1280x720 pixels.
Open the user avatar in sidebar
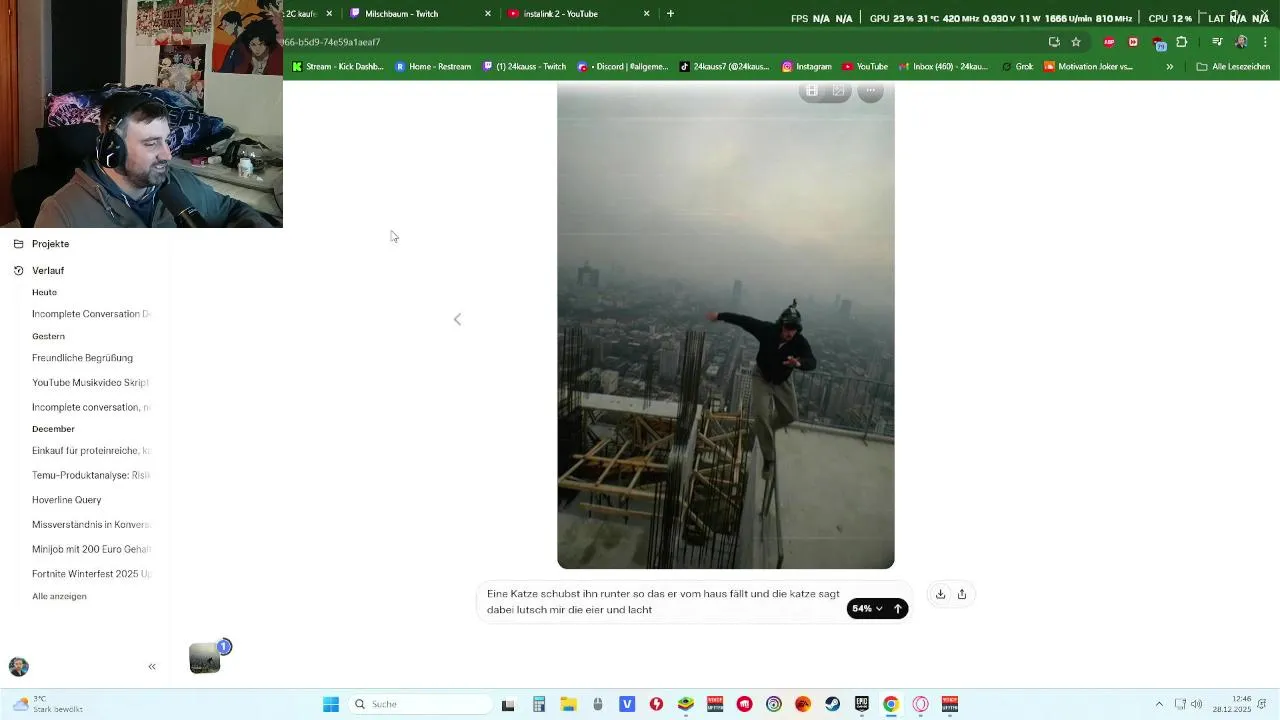(18, 667)
